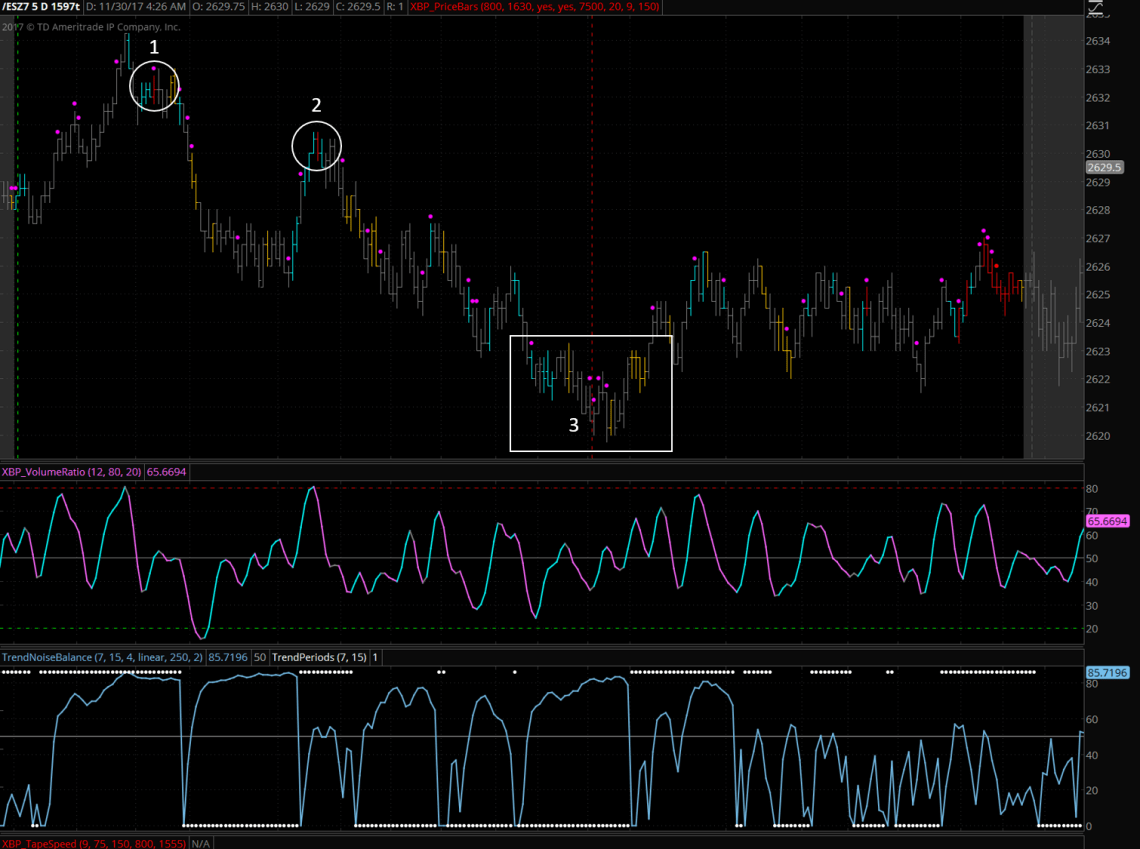Click the 2634 label on price axis
This screenshot has height=849, width=1140.
tap(1097, 41)
